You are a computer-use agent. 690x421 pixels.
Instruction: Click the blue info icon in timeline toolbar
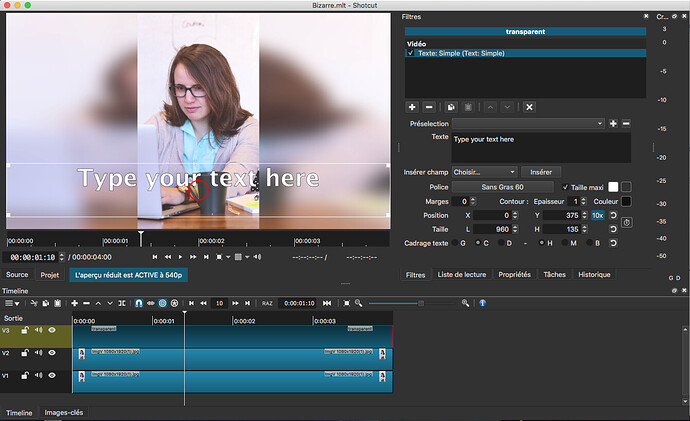coord(483,303)
